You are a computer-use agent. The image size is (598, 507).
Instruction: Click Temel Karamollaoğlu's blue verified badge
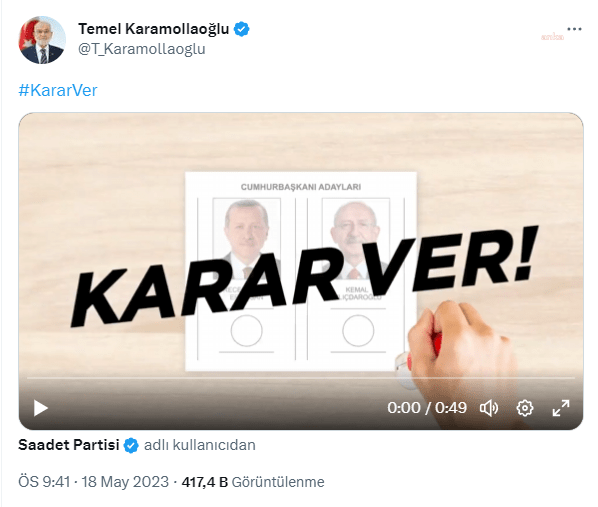pos(241,29)
